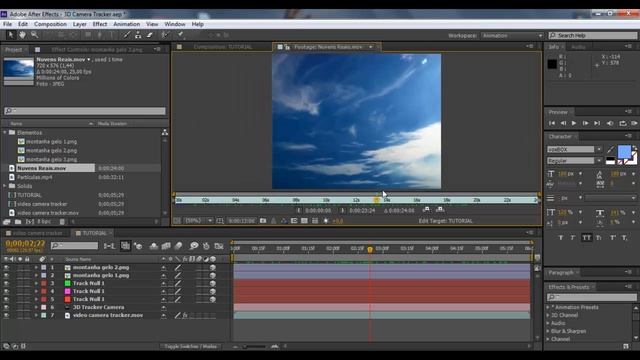Open the Composition menu
The width and height of the screenshot is (640, 360).
coord(50,24)
